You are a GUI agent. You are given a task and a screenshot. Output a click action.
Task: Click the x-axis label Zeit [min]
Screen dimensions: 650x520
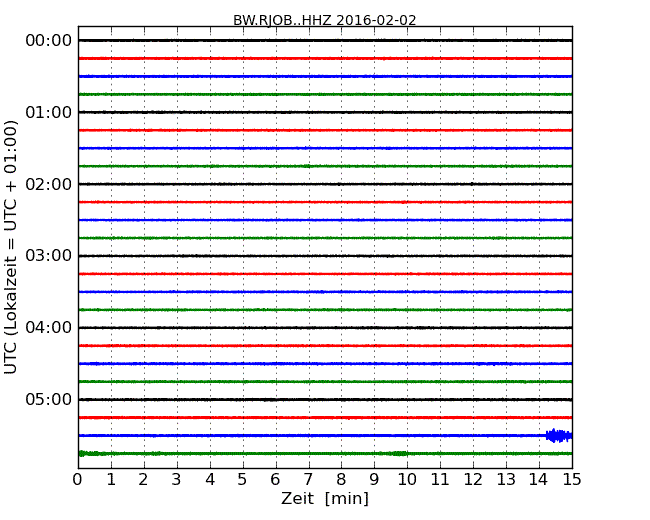(x=325, y=498)
